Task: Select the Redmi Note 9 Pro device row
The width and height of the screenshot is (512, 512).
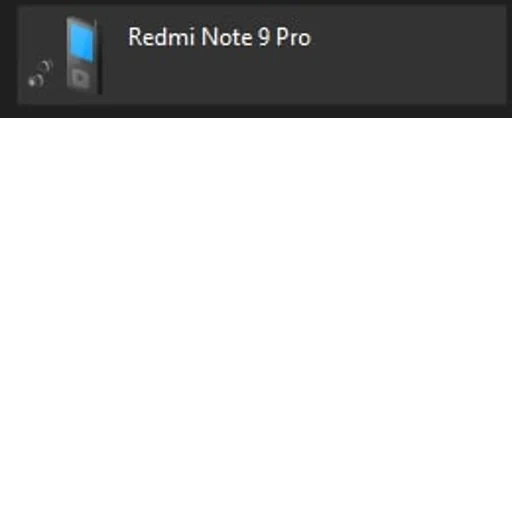Action: pyautogui.click(x=262, y=55)
